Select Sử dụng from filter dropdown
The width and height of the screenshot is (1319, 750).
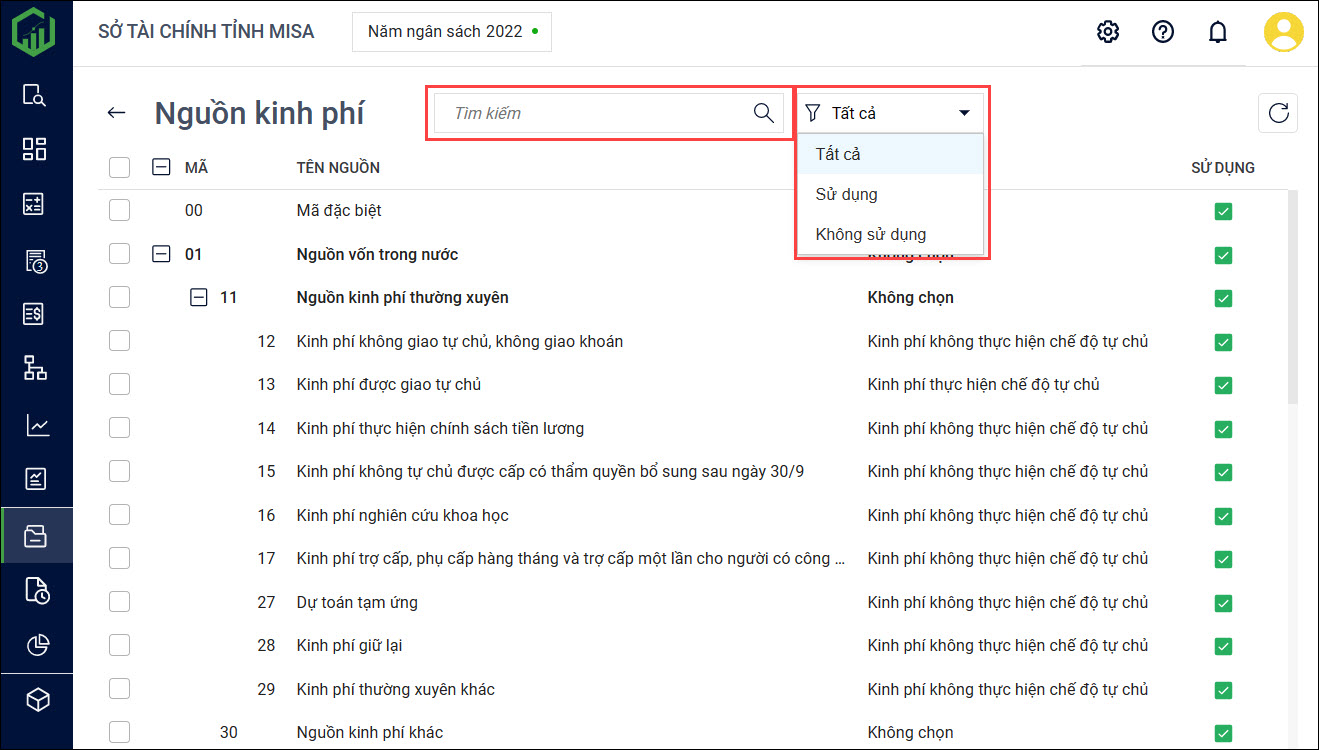click(846, 194)
